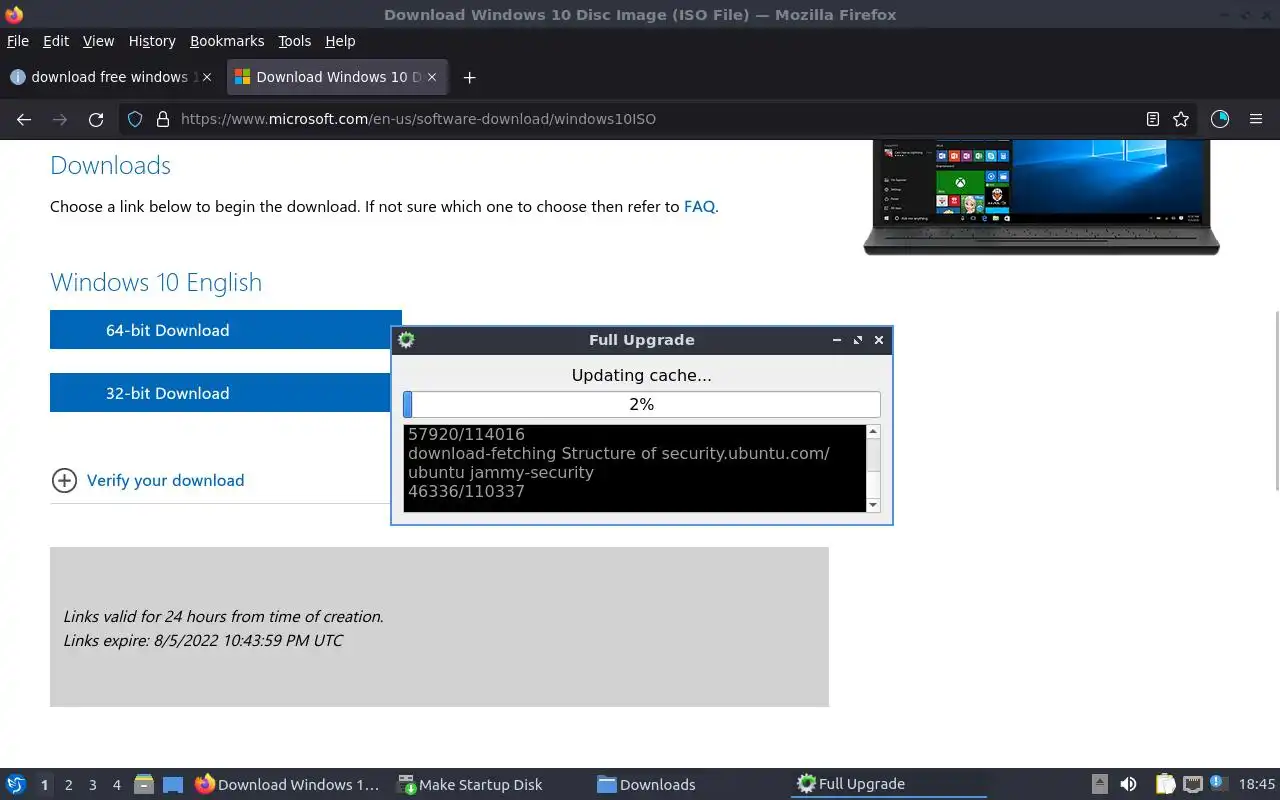Switch to workspace 3
The height and width of the screenshot is (800, 1280).
(92, 785)
